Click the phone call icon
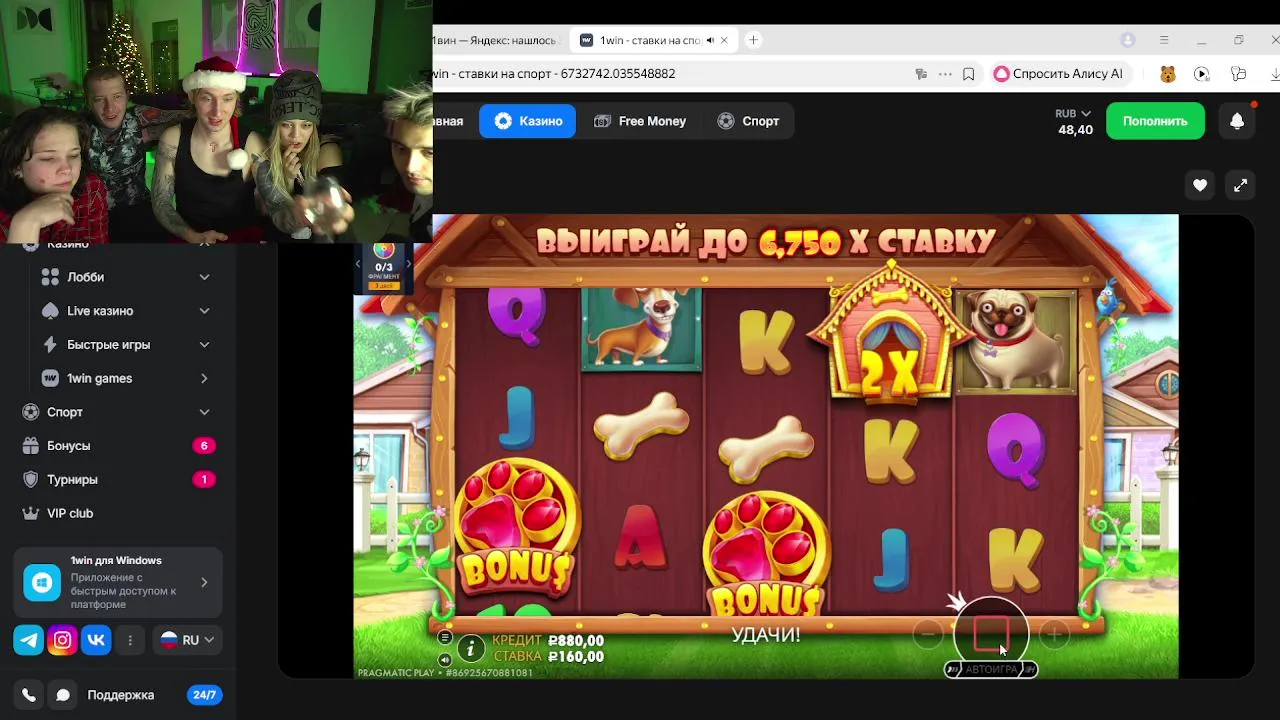 29,695
